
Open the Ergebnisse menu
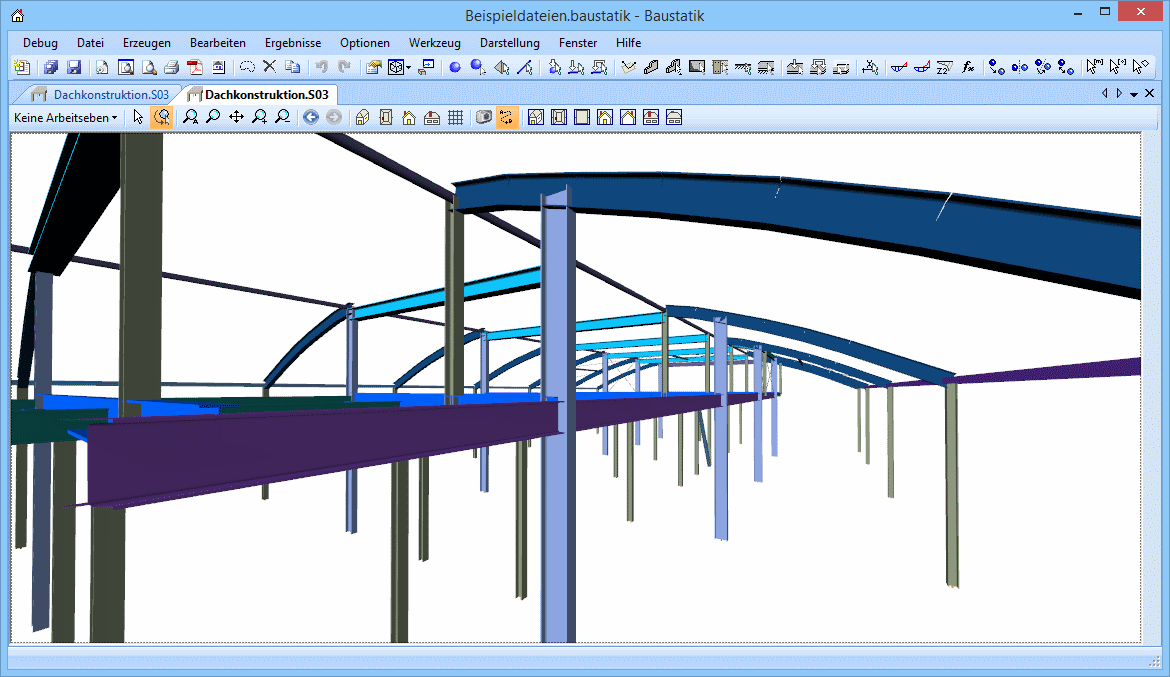pos(292,43)
